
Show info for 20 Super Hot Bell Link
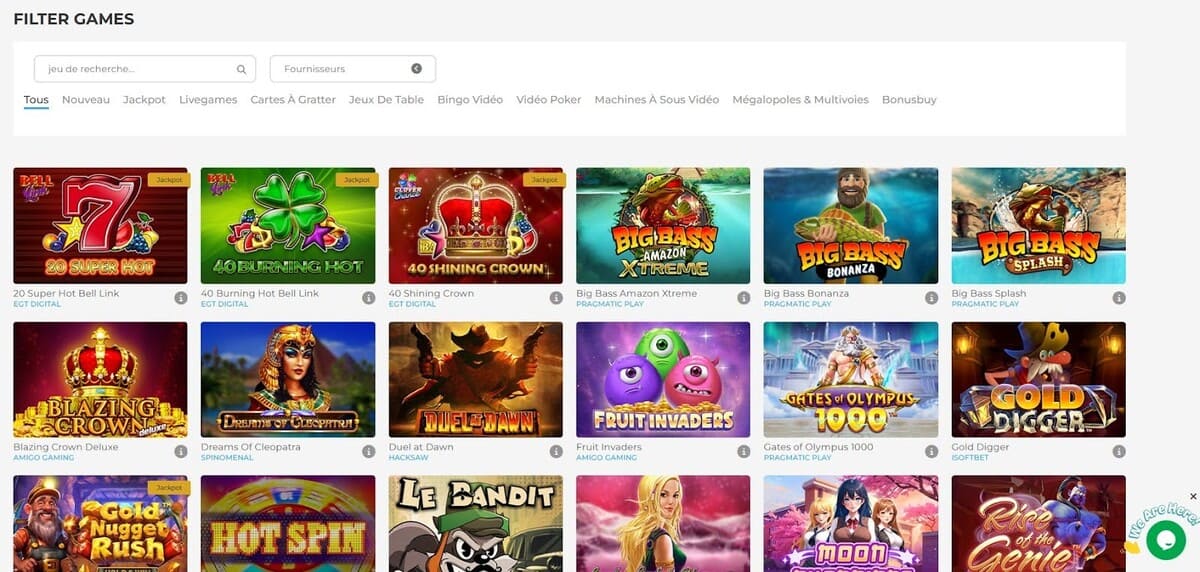click(x=181, y=298)
